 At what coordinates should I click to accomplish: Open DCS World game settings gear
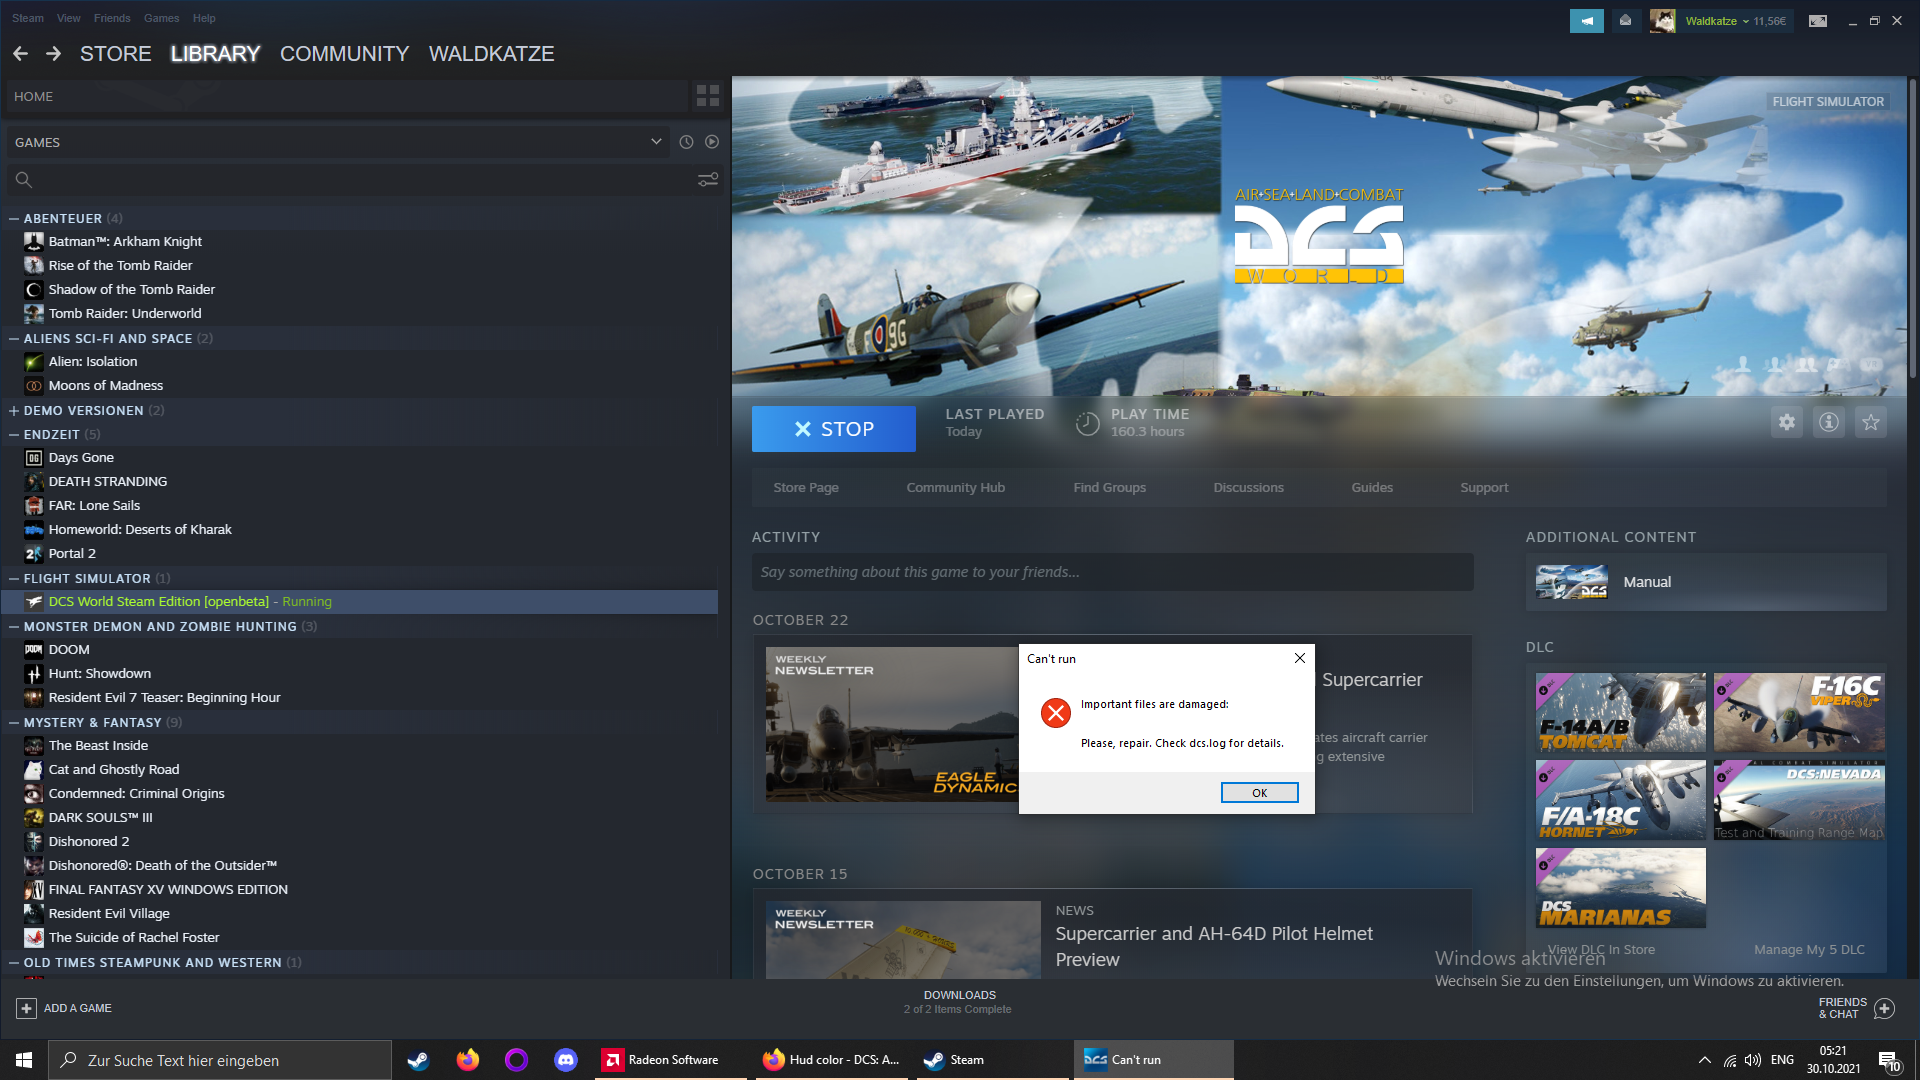coord(1787,422)
